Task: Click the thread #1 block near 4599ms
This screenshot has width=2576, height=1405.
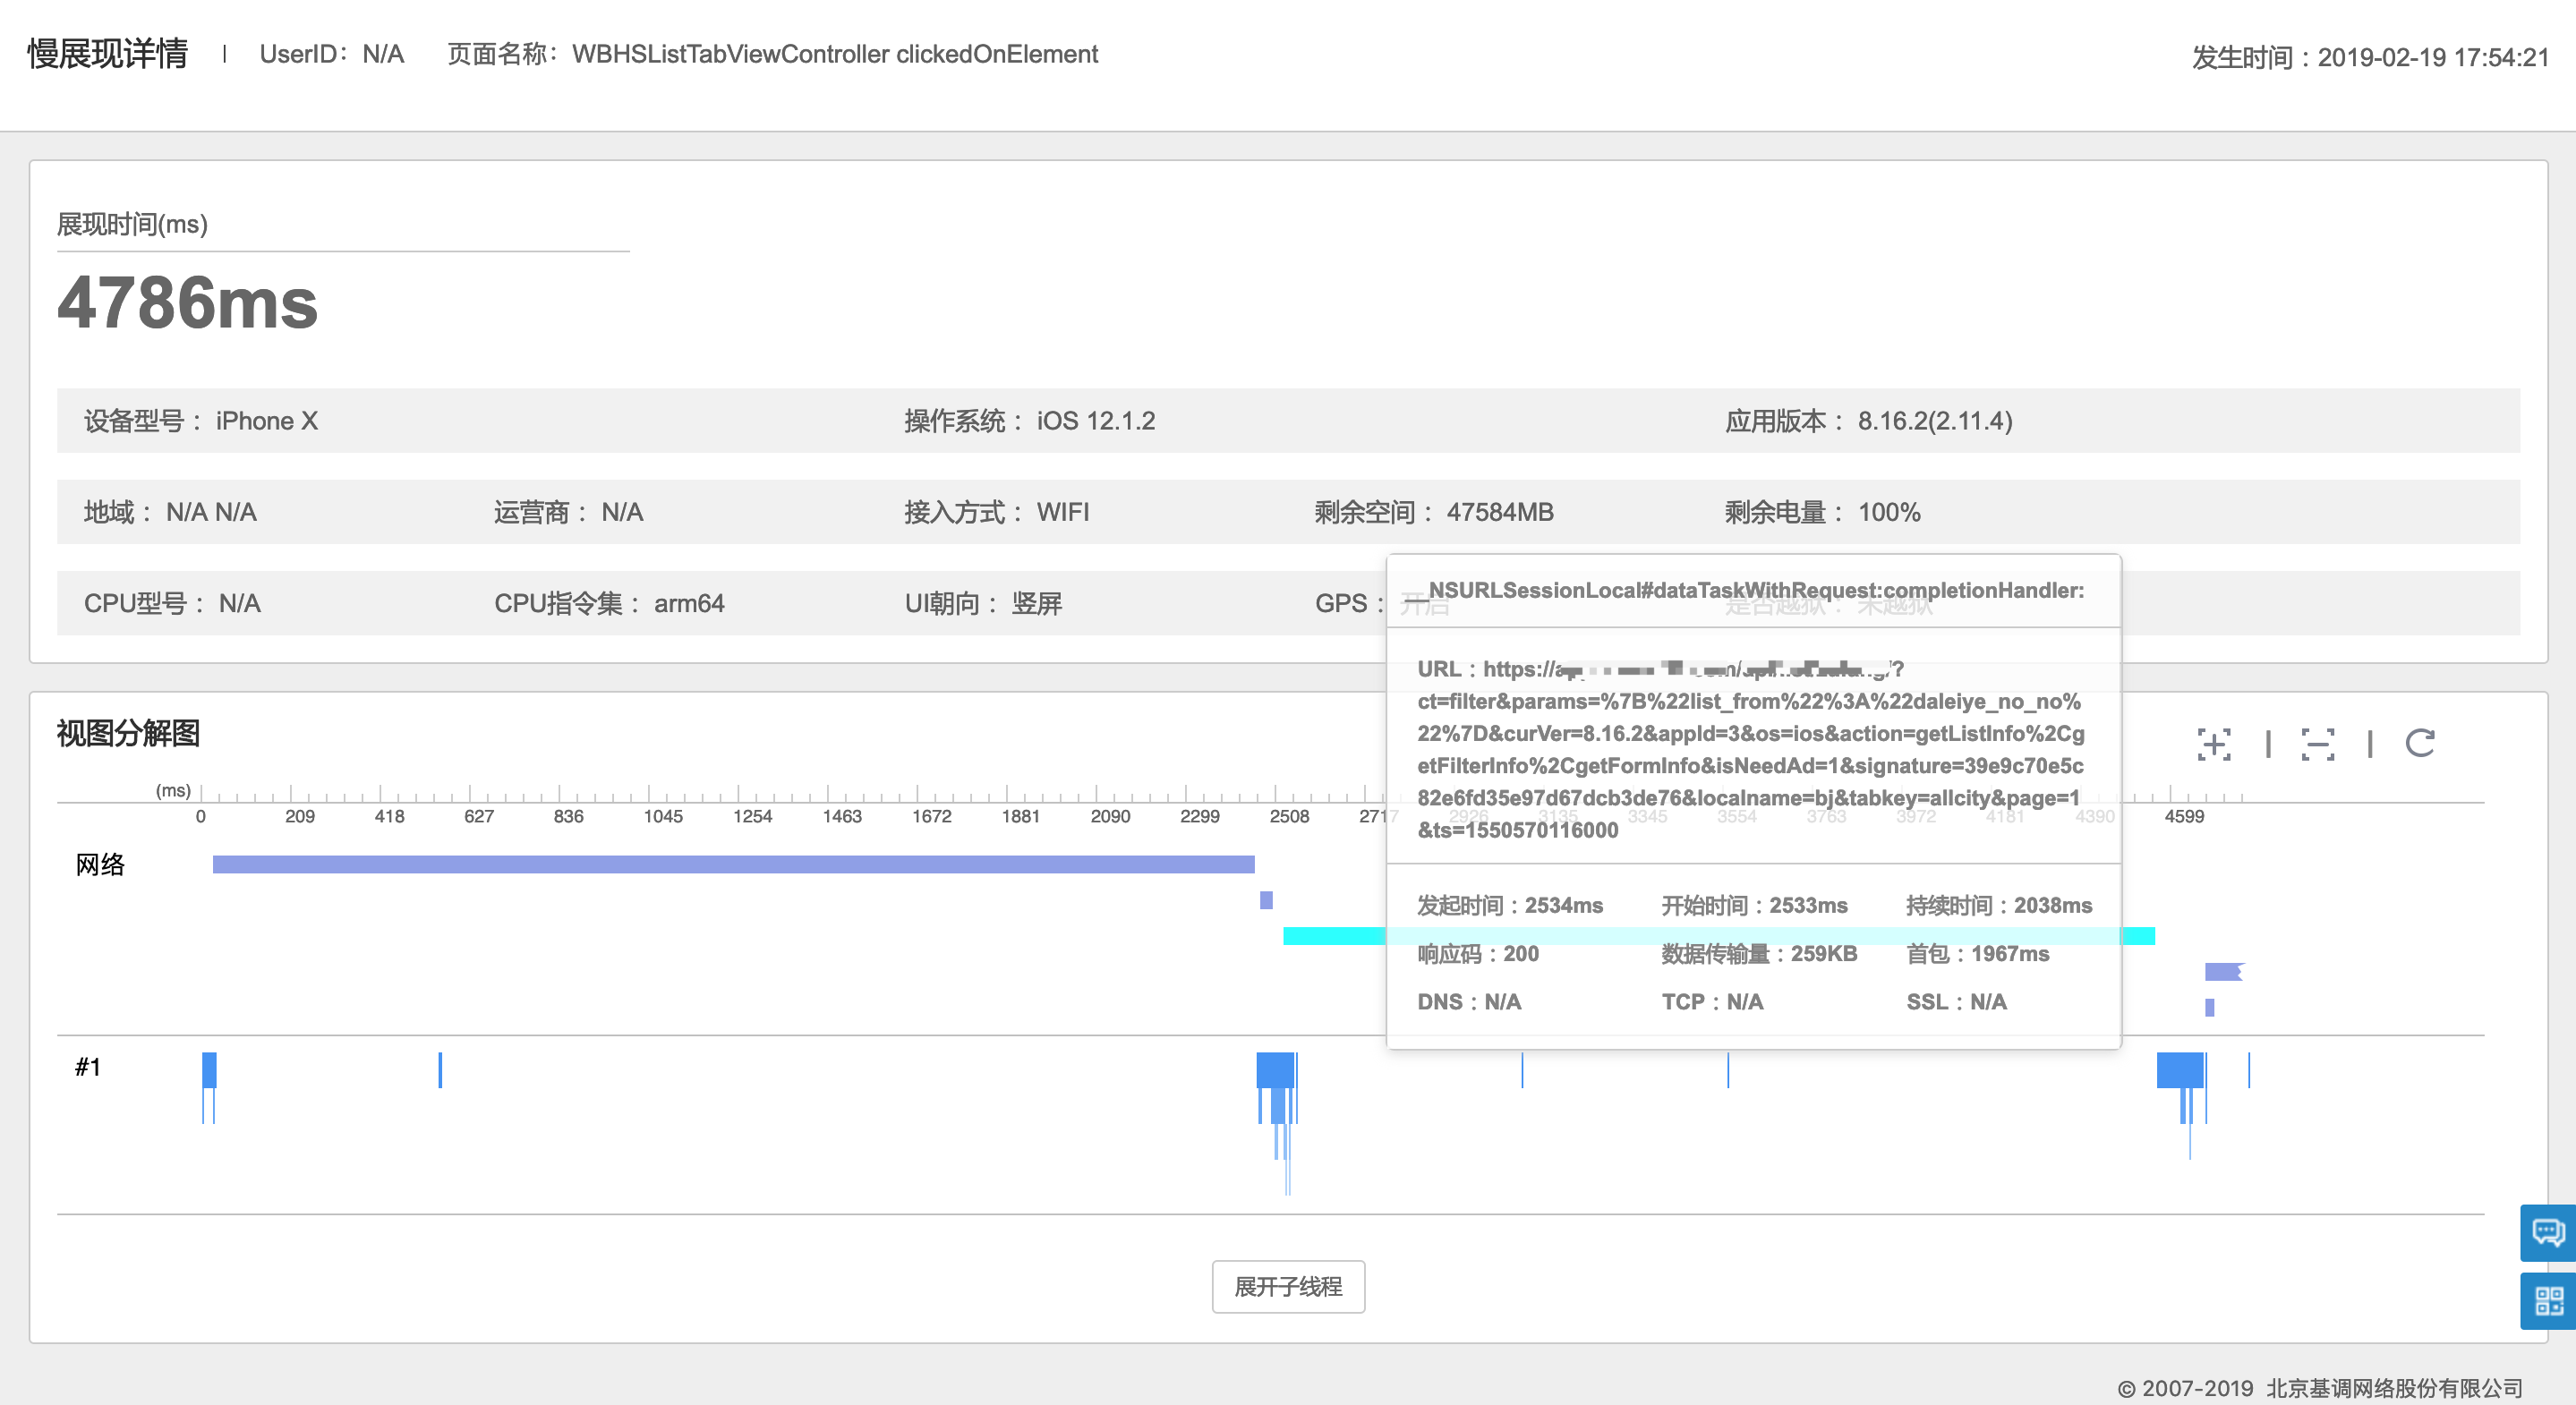Action: [x=2180, y=1069]
